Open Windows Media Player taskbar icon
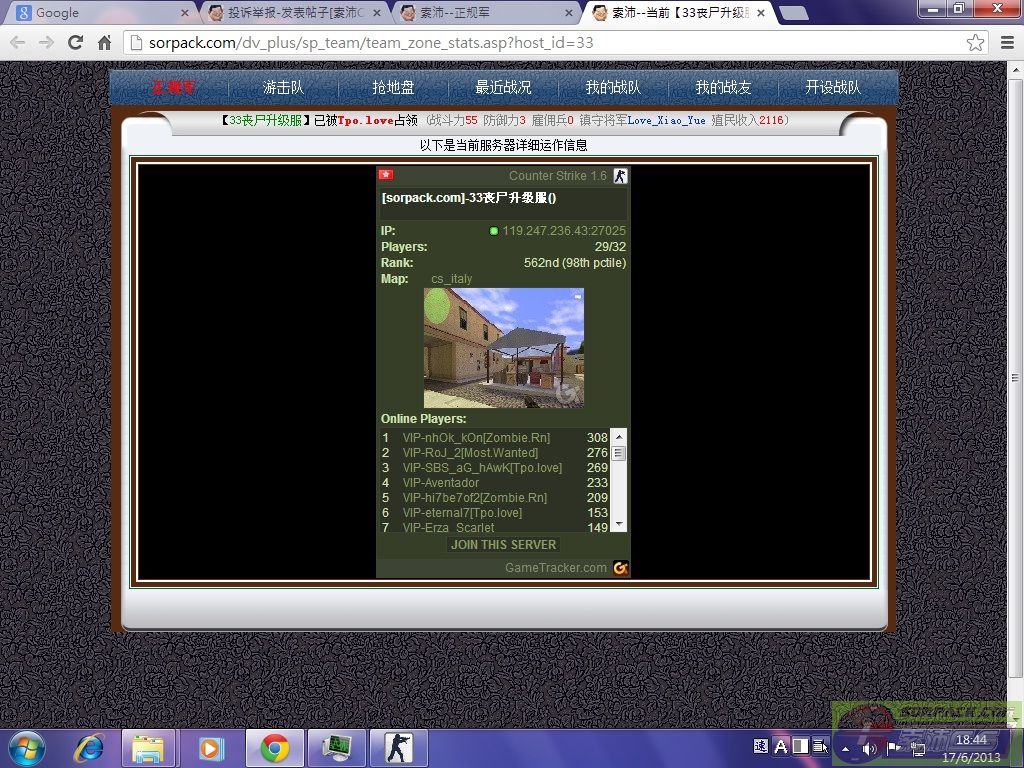Screen dimensions: 1024x768 coord(211,747)
